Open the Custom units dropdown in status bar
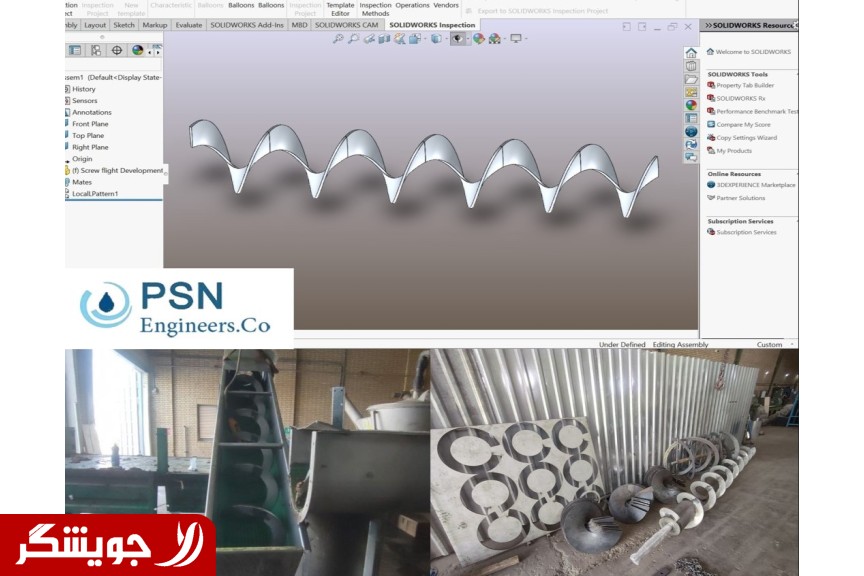Screen dimensions: 864x576 (776, 344)
